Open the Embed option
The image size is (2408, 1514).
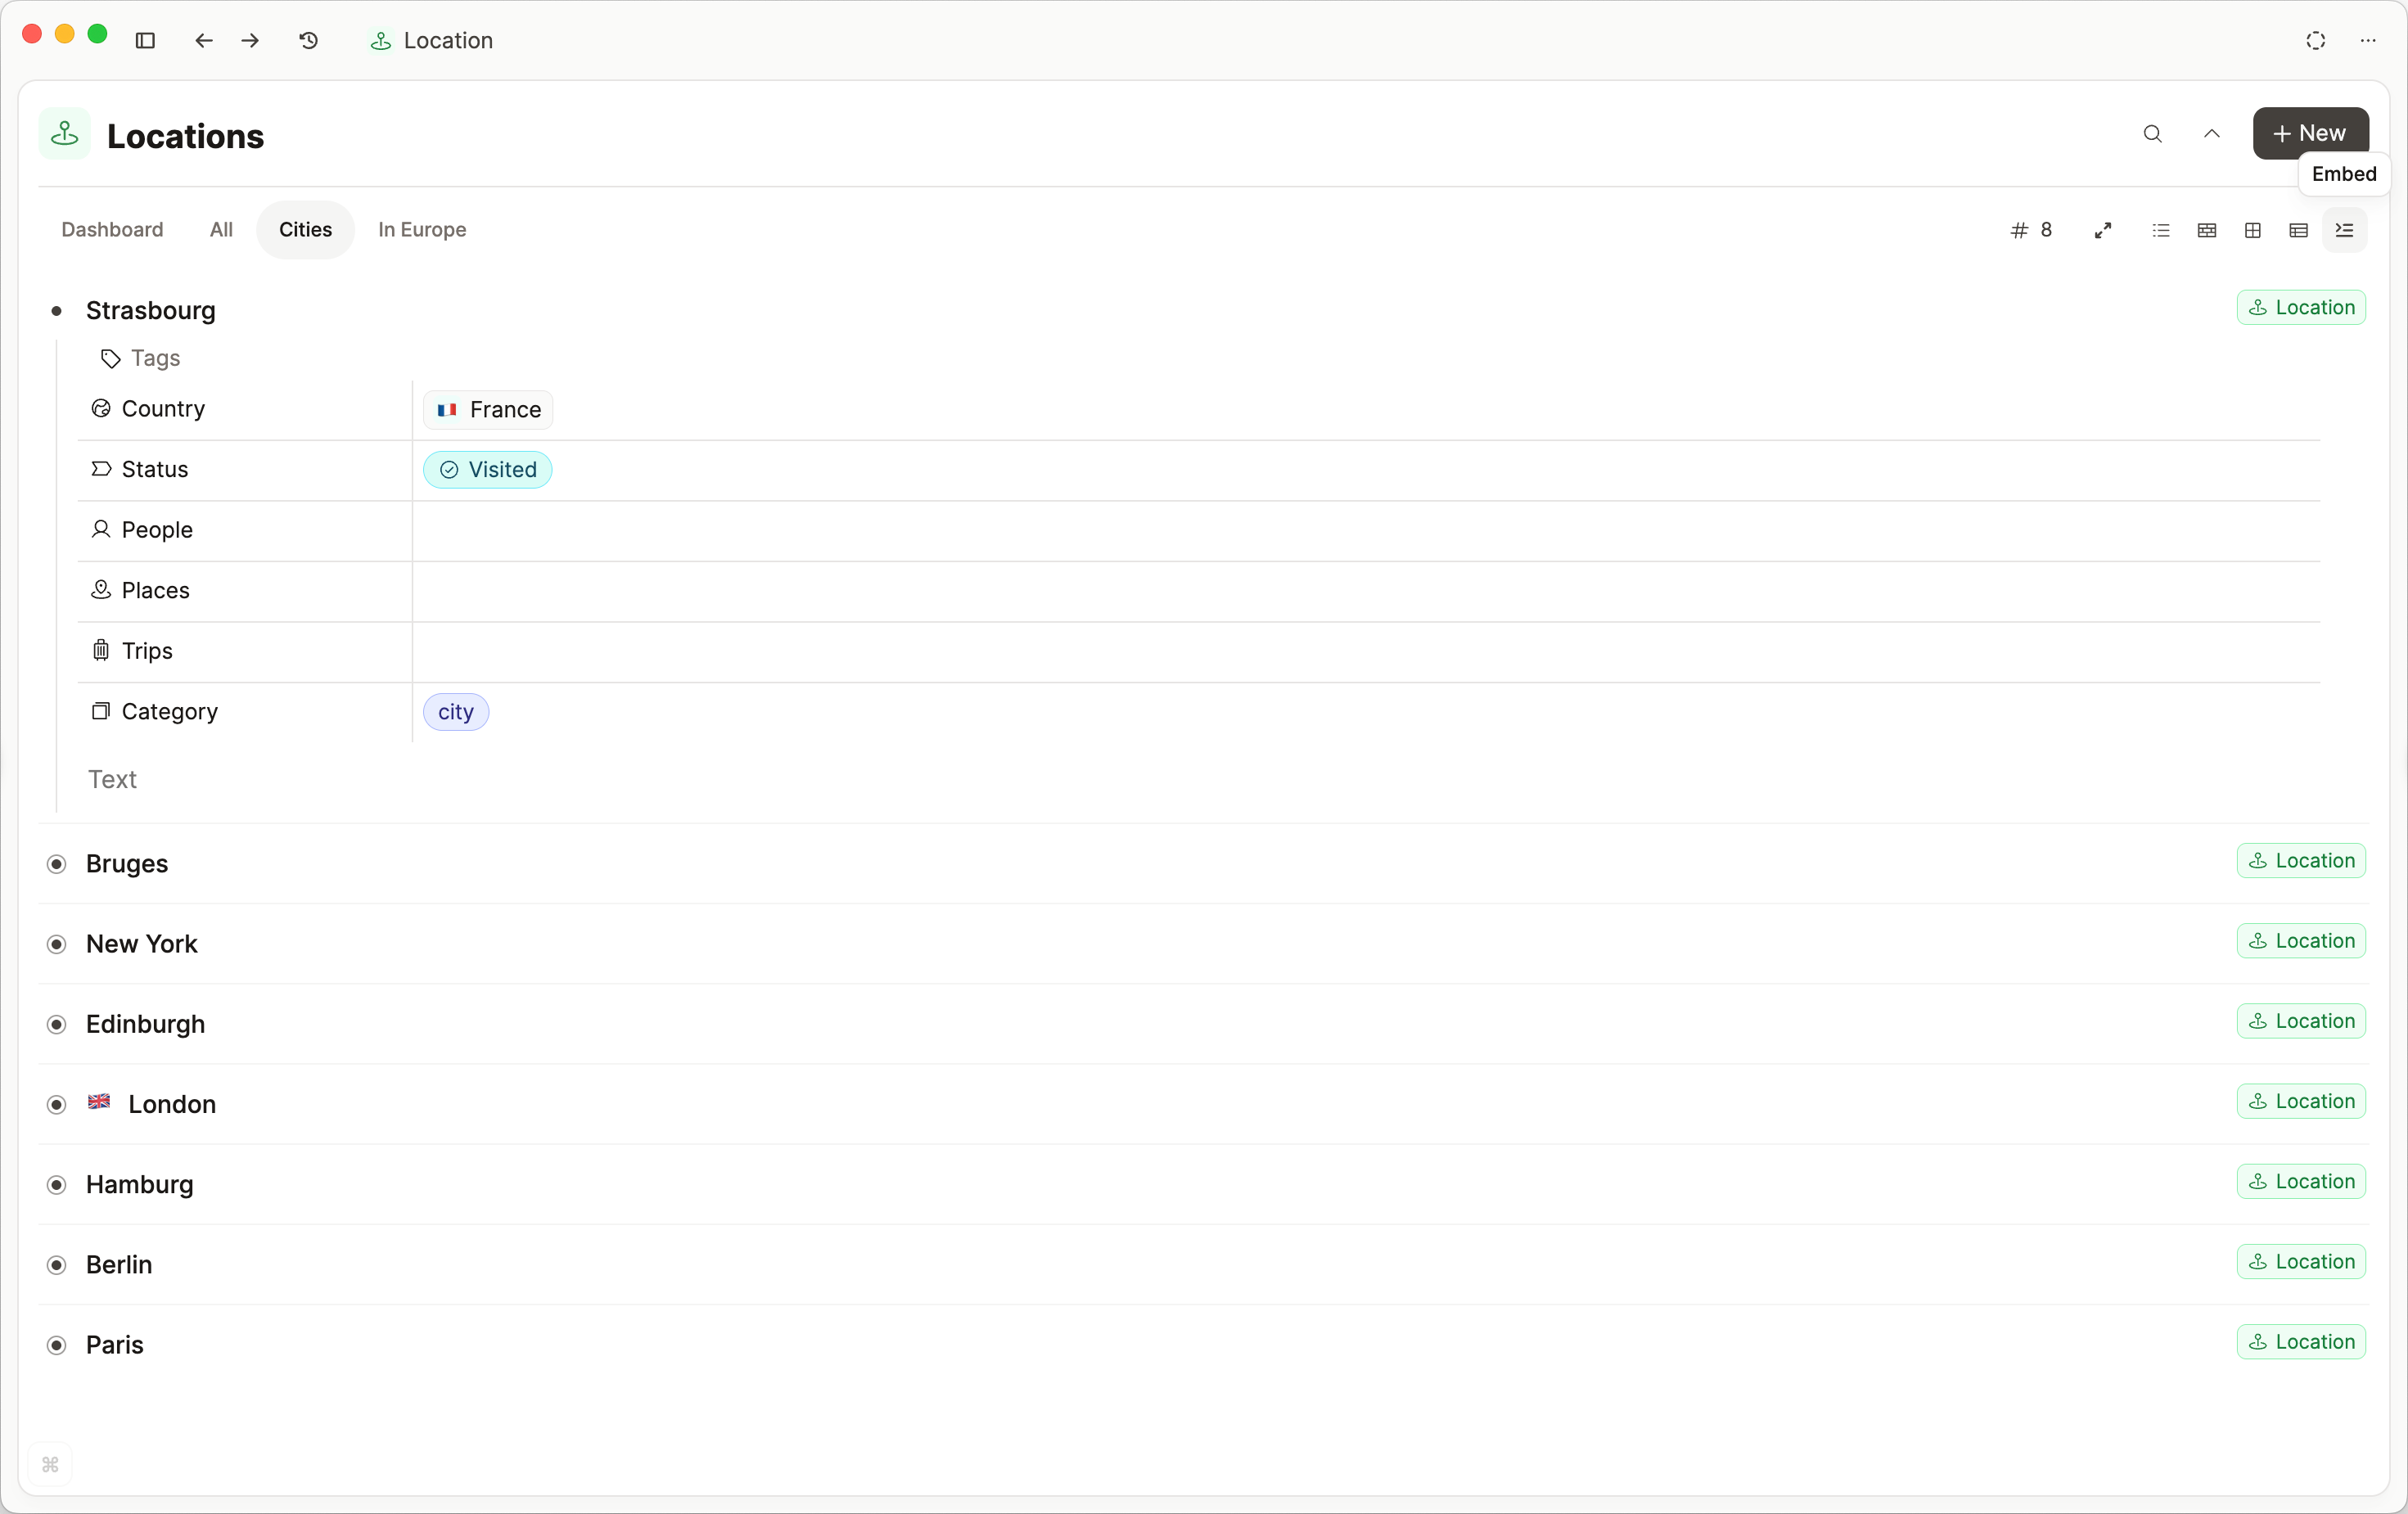[2344, 174]
